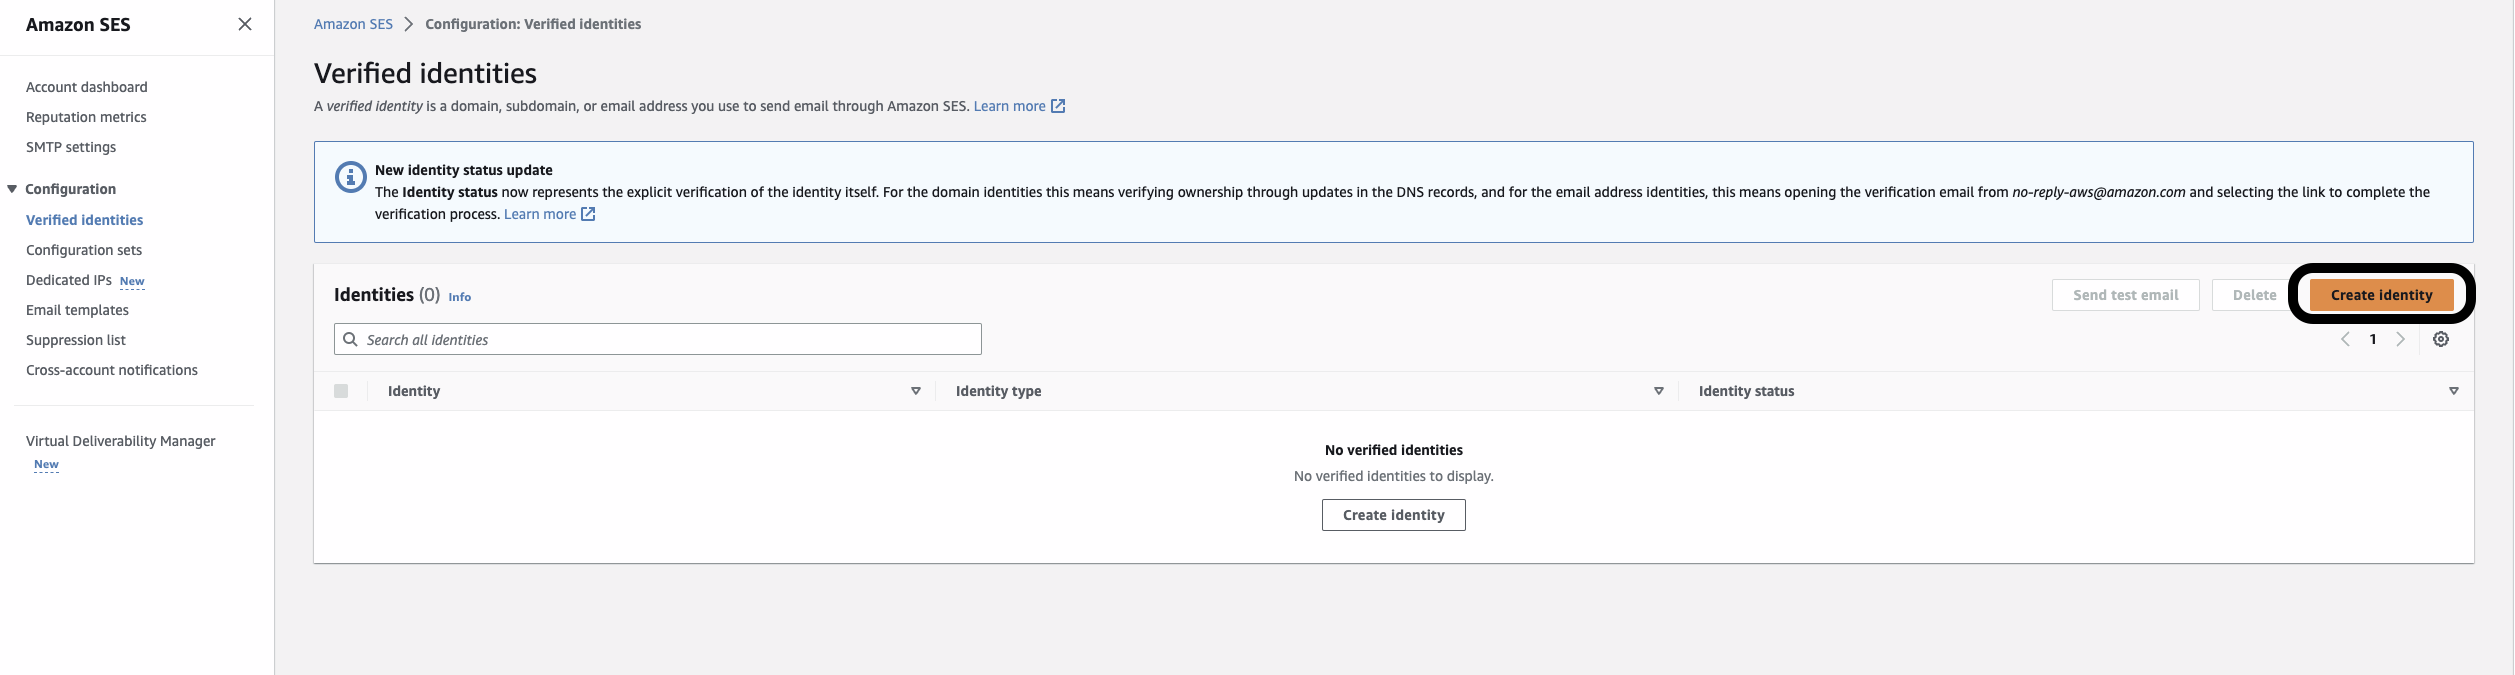Click Info link next to Identities
The width and height of the screenshot is (2515, 675).
(x=459, y=297)
